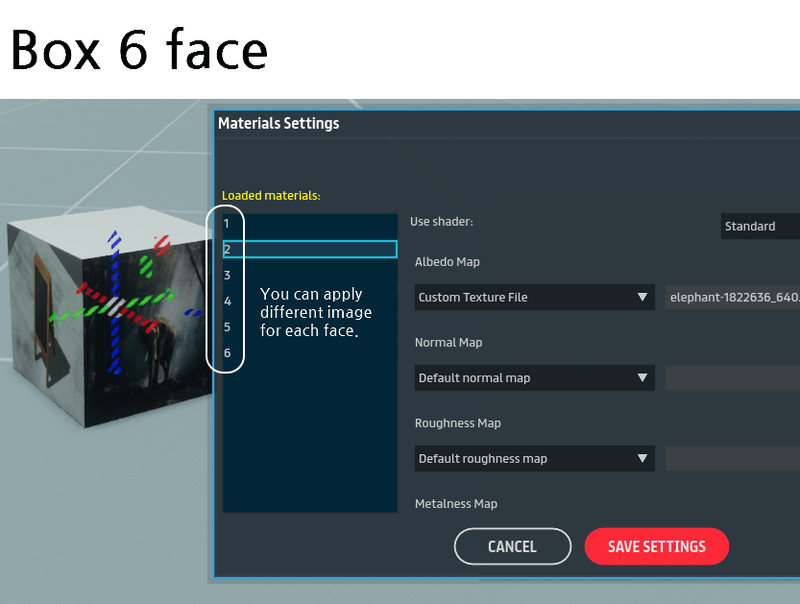This screenshot has width=800, height=604.
Task: Click the white center handle of the transform gizmo
Action: [115, 306]
